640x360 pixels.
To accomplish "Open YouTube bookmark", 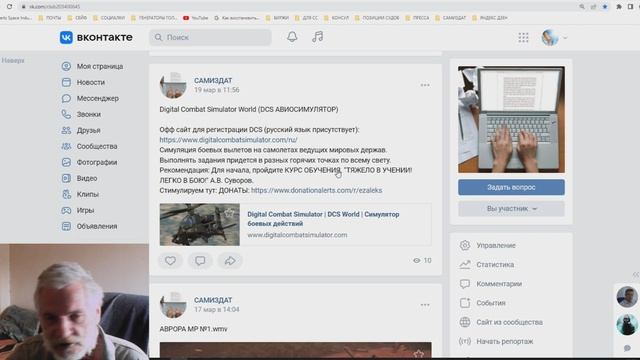I will [x=196, y=18].
